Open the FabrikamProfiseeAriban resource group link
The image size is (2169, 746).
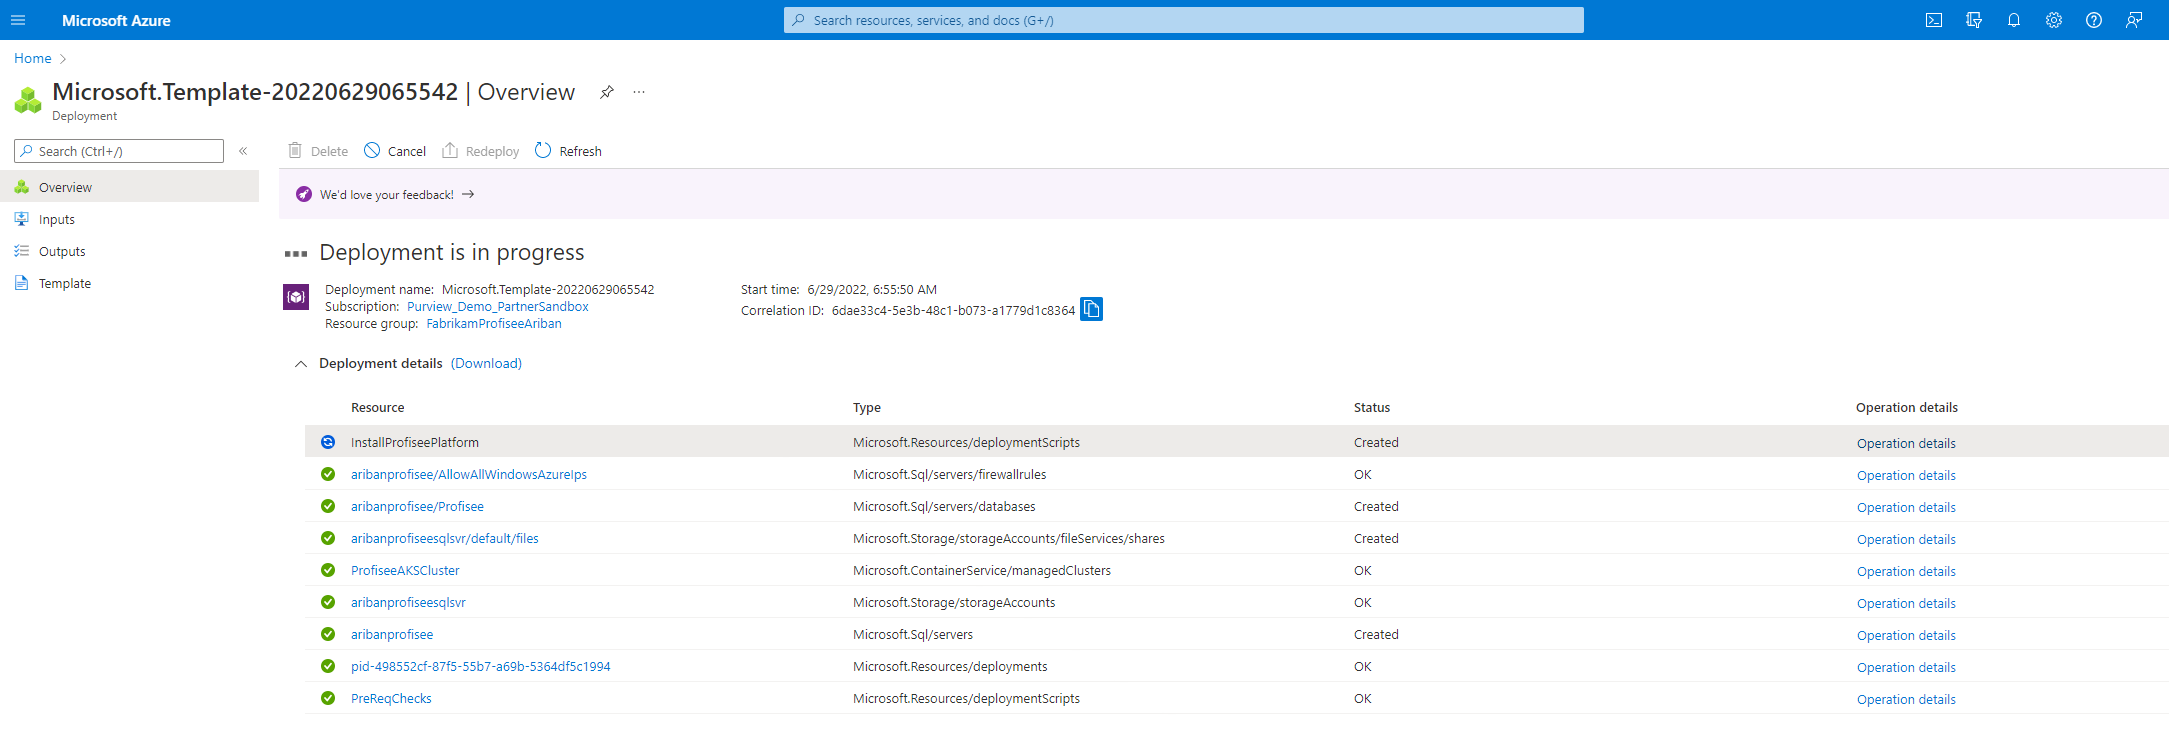[494, 324]
